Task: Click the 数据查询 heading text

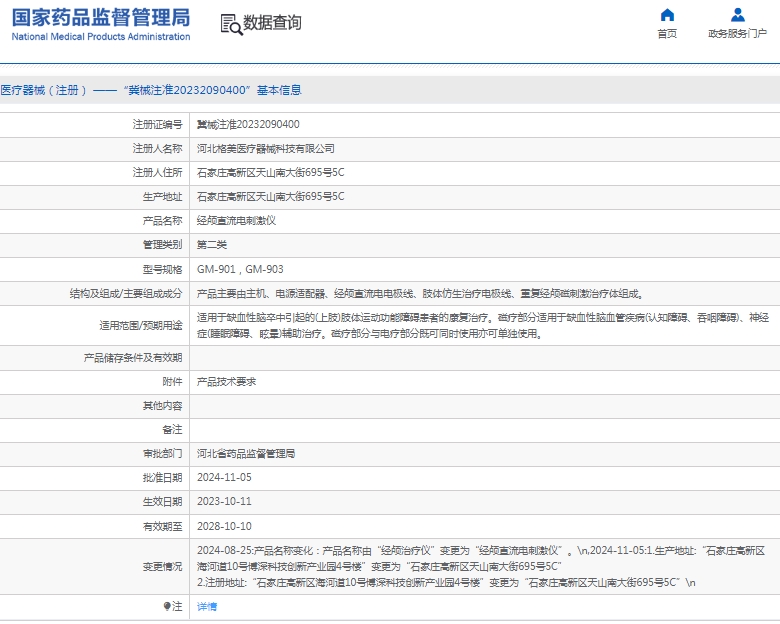Action: click(x=272, y=23)
